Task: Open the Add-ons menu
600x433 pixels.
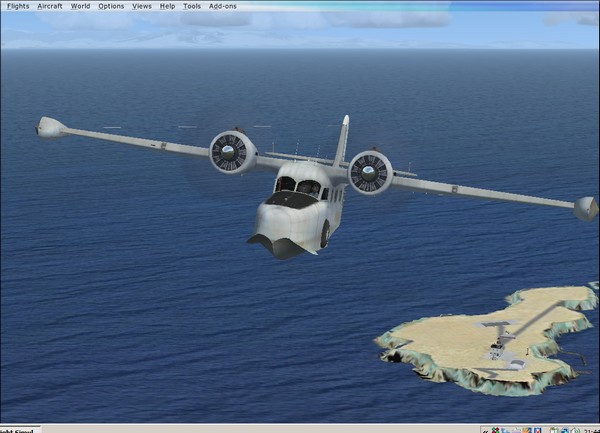Action: click(x=223, y=6)
